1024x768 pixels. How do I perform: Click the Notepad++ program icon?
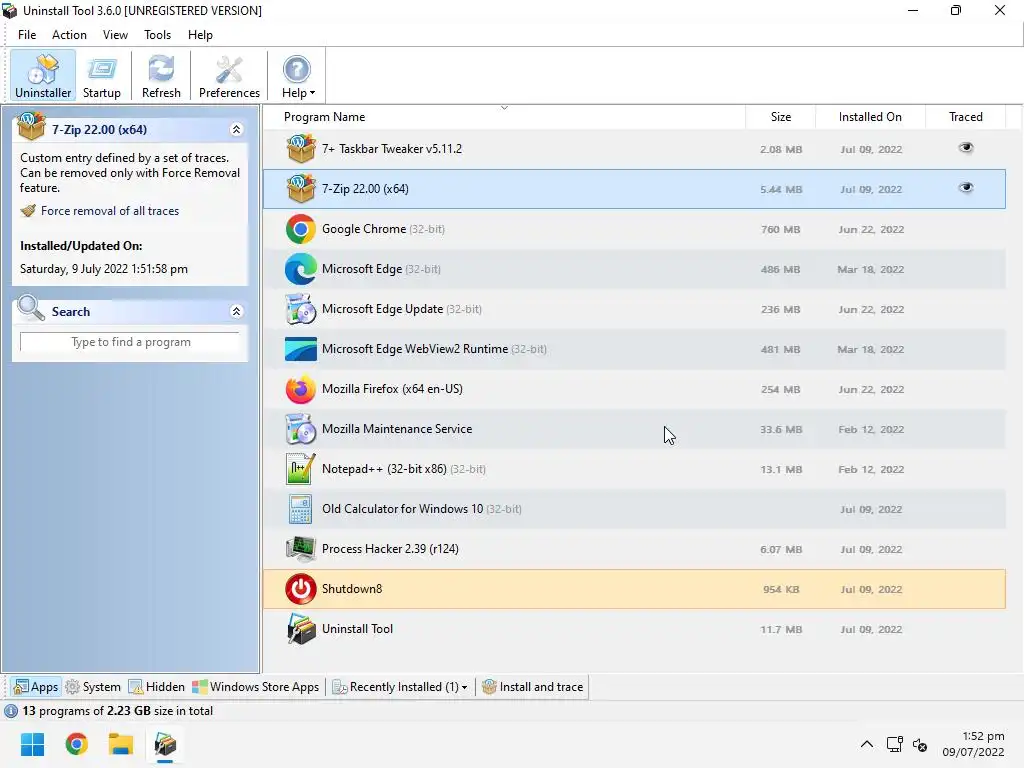[x=300, y=469]
